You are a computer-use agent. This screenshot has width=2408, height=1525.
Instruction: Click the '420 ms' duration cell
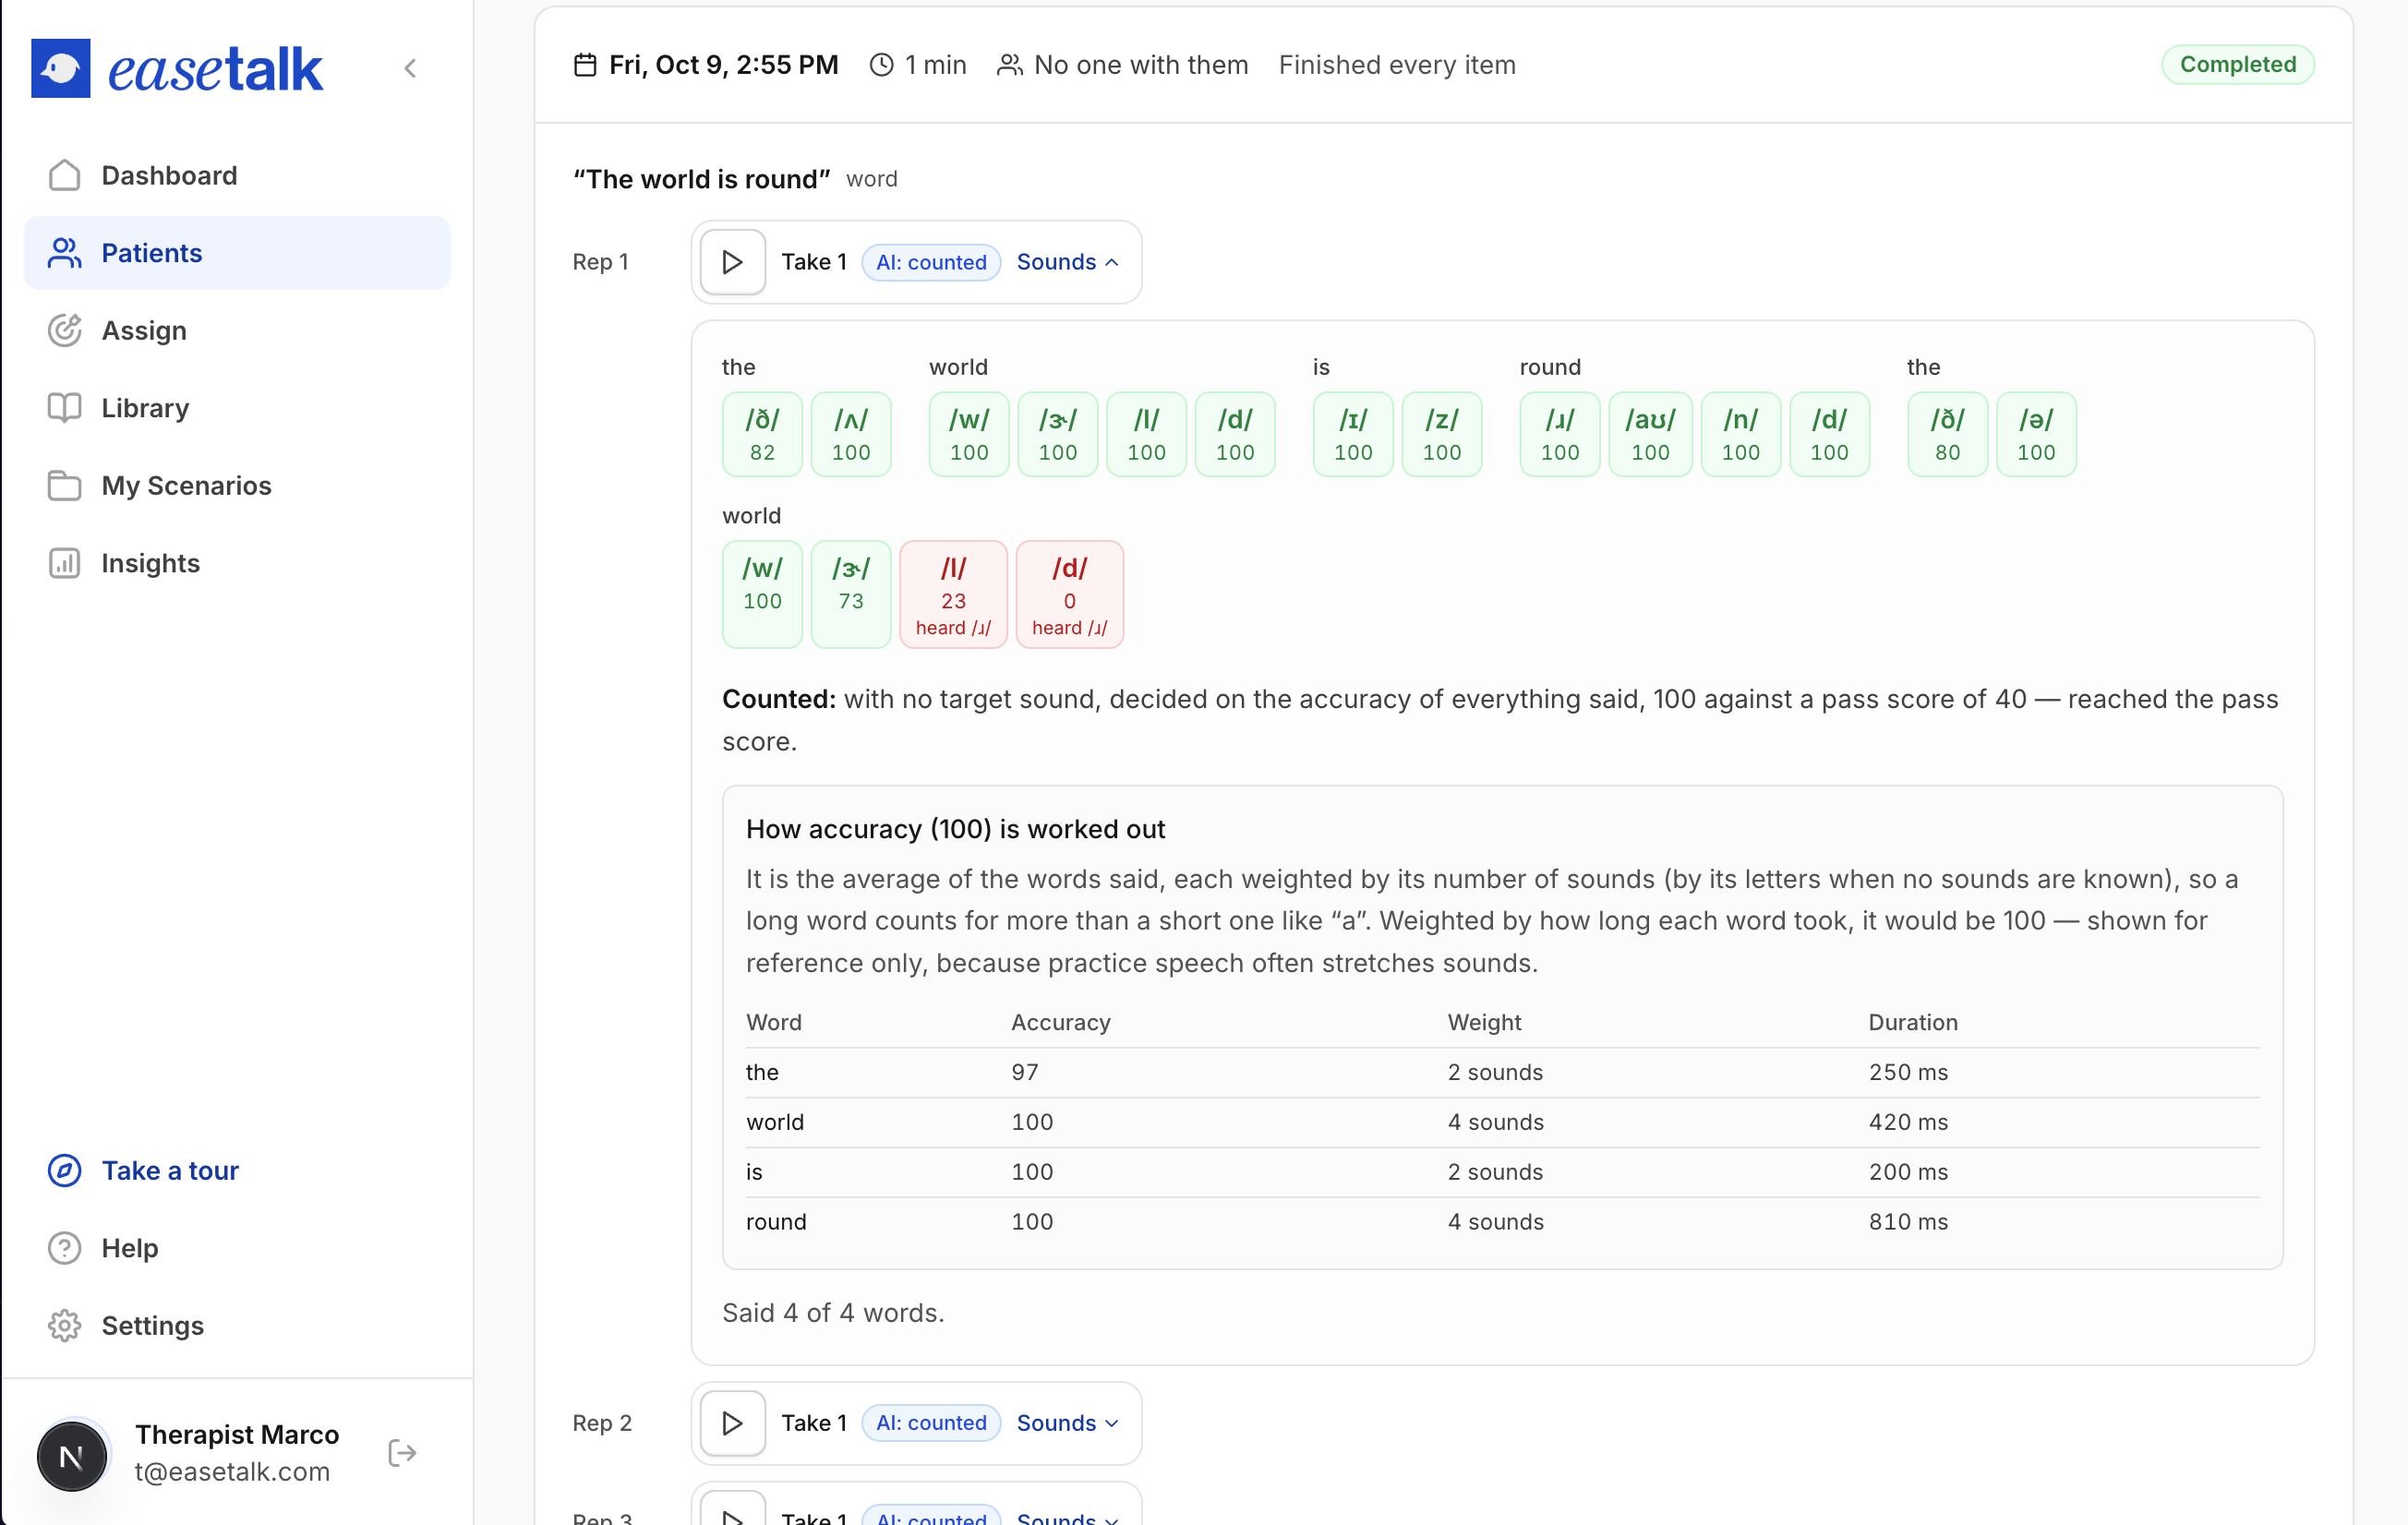pyautogui.click(x=1908, y=1122)
